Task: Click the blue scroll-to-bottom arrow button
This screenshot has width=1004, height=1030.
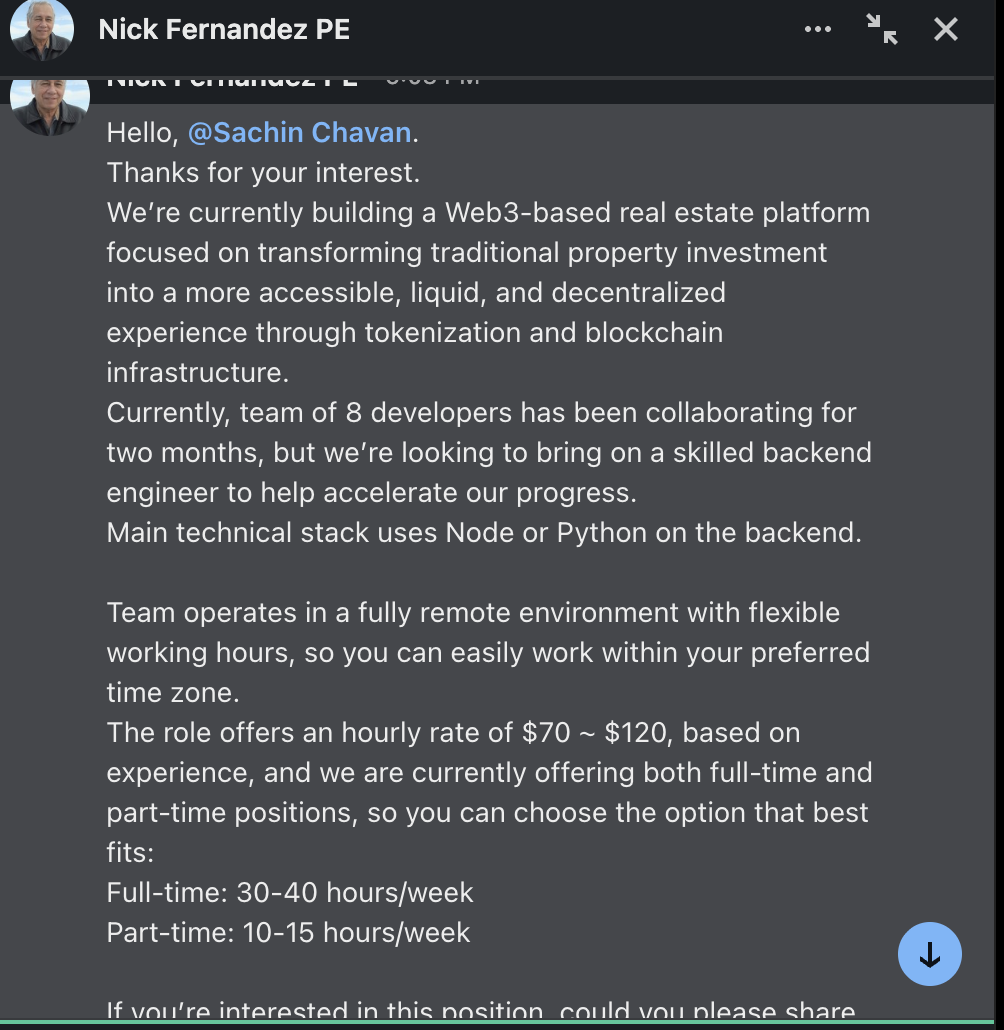Action: click(930, 954)
